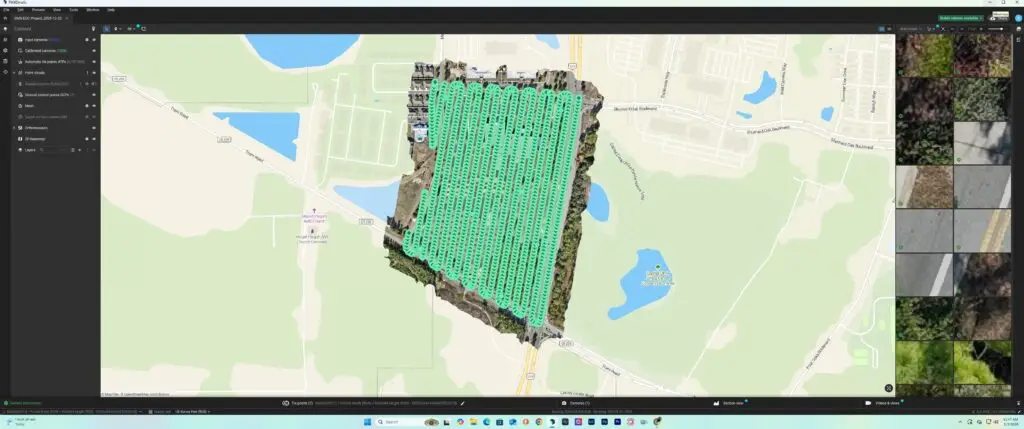This screenshot has height=429, width=1024.
Task: Click the 3D Basemap layer icon
Action: click(21, 139)
